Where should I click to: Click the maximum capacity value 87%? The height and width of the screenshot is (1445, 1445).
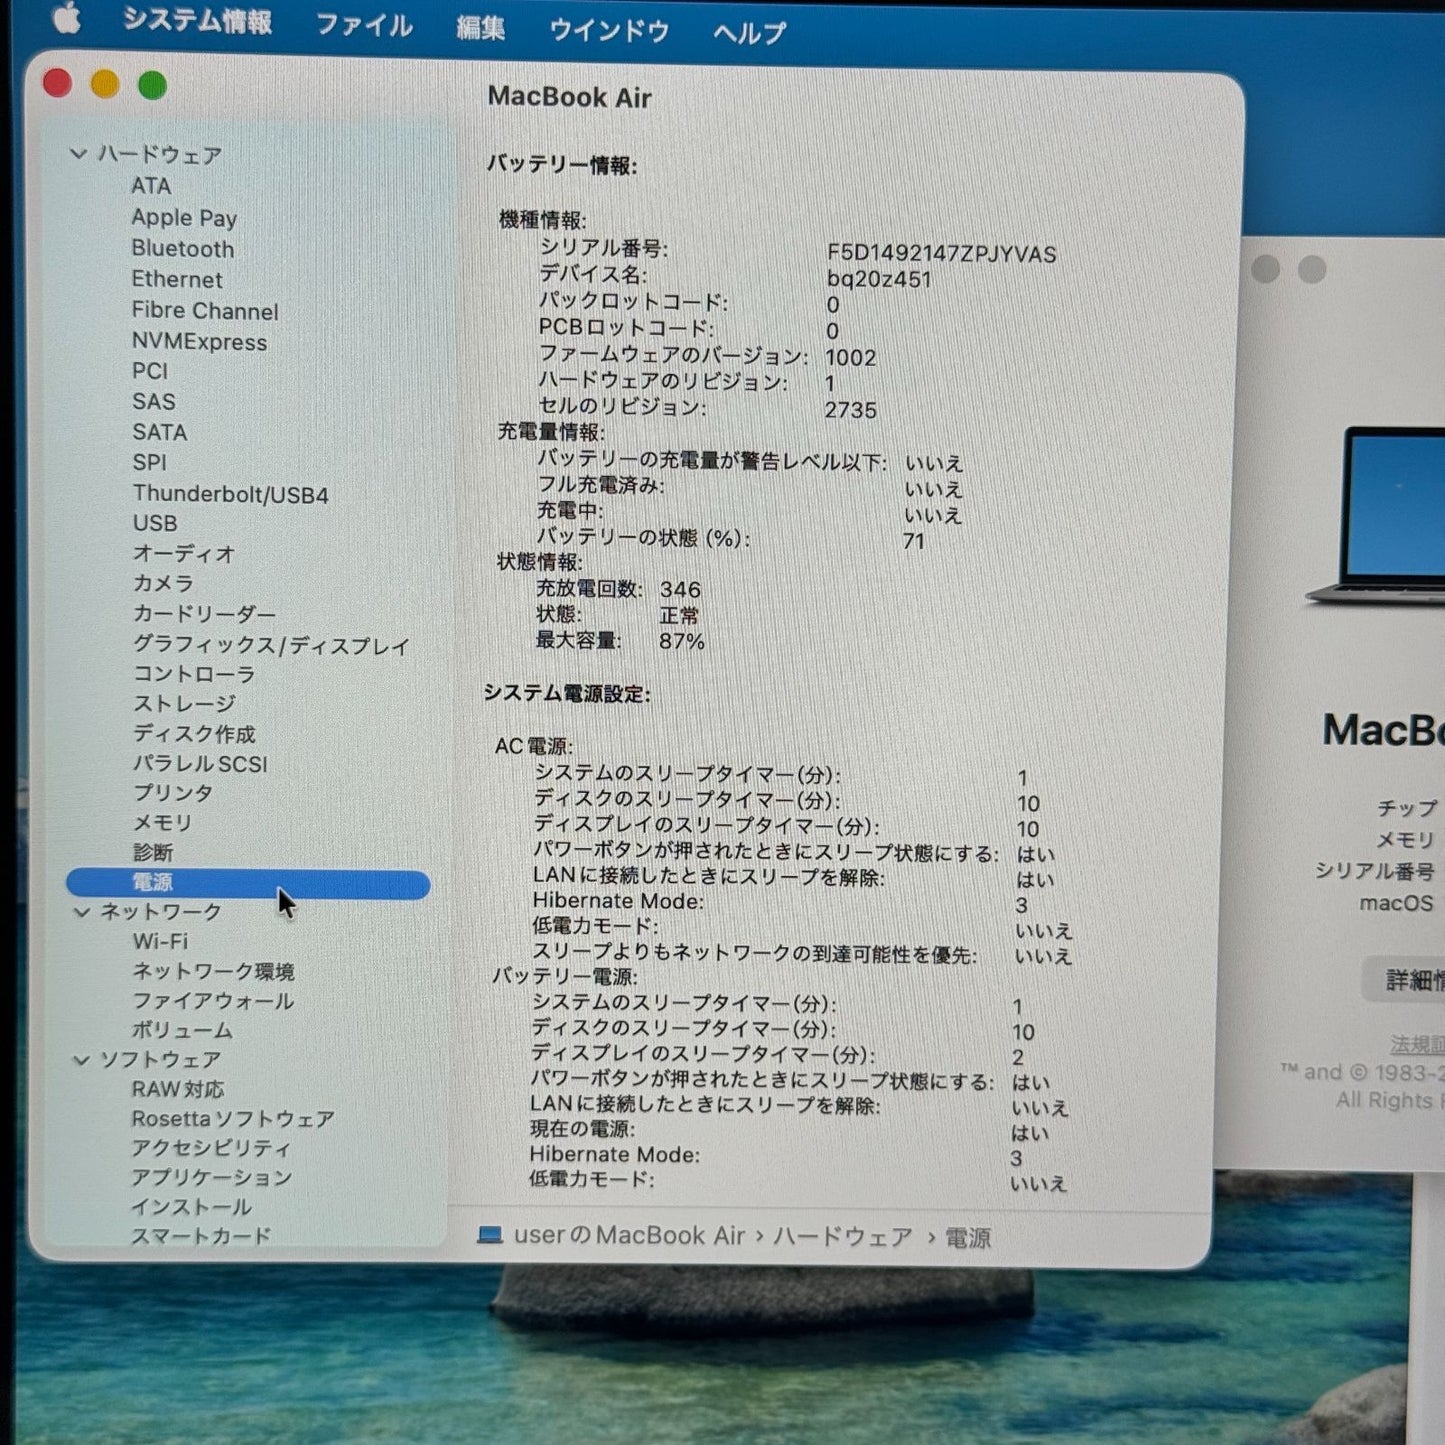click(682, 641)
